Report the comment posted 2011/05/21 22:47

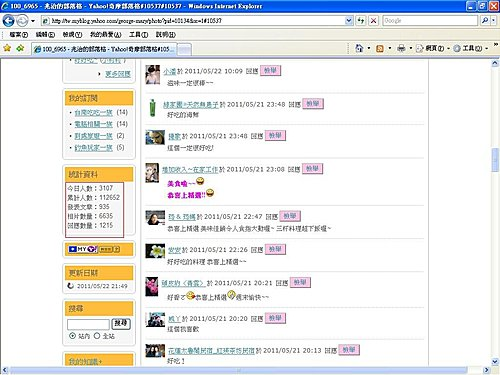[x=290, y=216]
